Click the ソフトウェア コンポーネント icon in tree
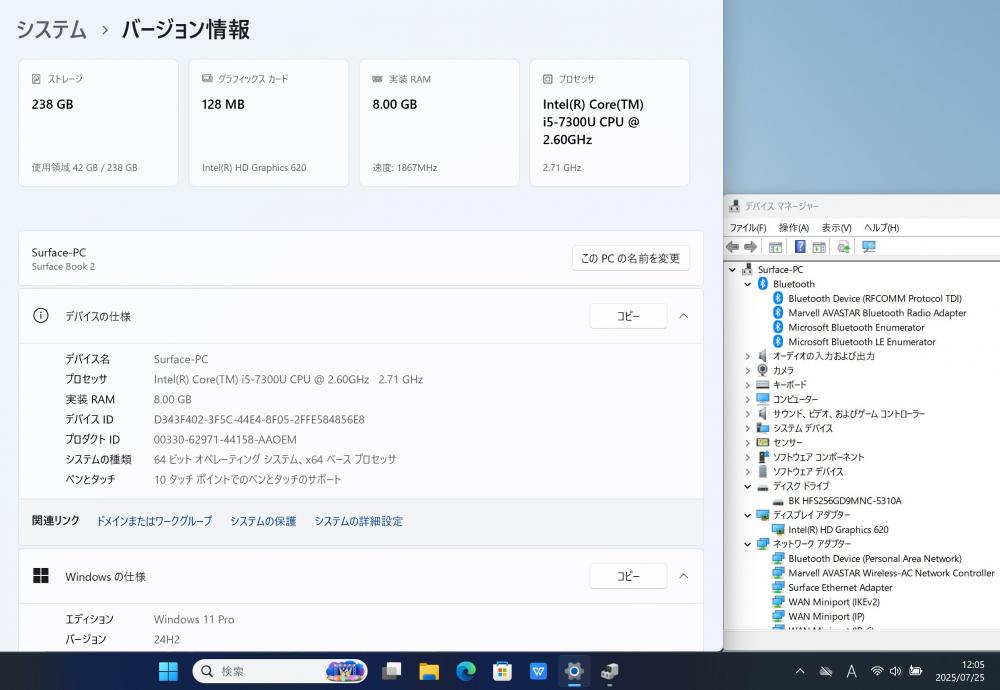The image size is (1000, 690). pos(763,457)
